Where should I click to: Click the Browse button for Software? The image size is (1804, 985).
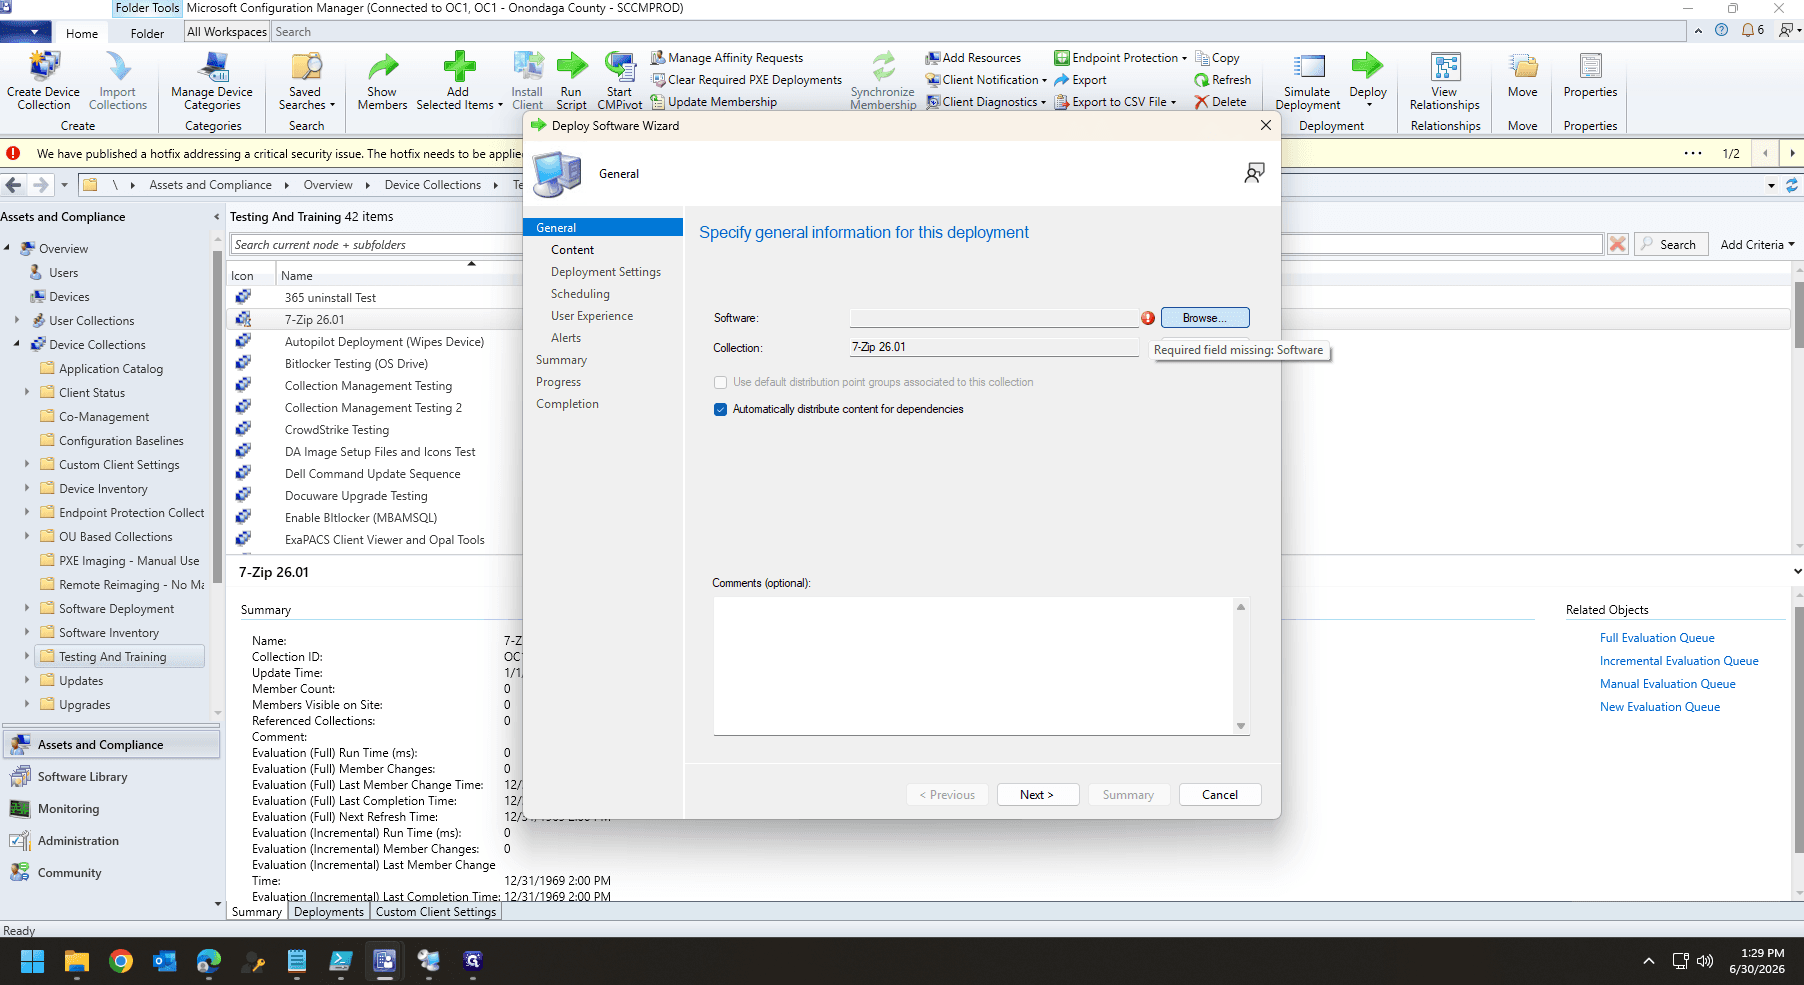[1205, 318]
